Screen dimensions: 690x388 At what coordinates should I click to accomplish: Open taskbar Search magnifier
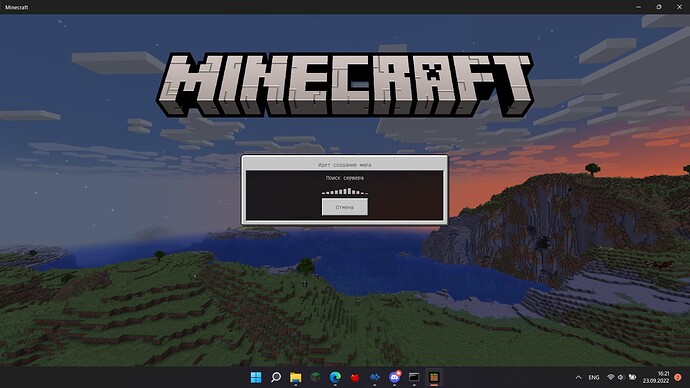276,377
